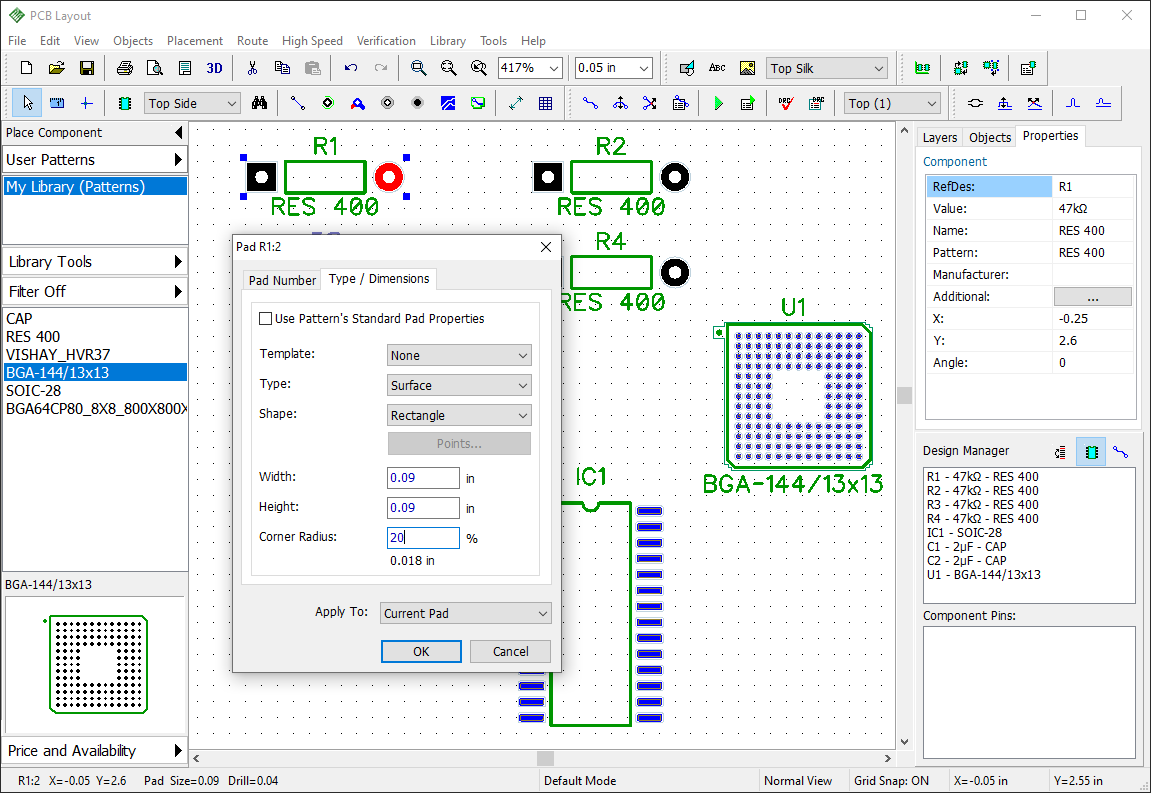This screenshot has width=1151, height=793.
Task: Open the Shape dropdown set to Rectangle
Action: click(459, 416)
